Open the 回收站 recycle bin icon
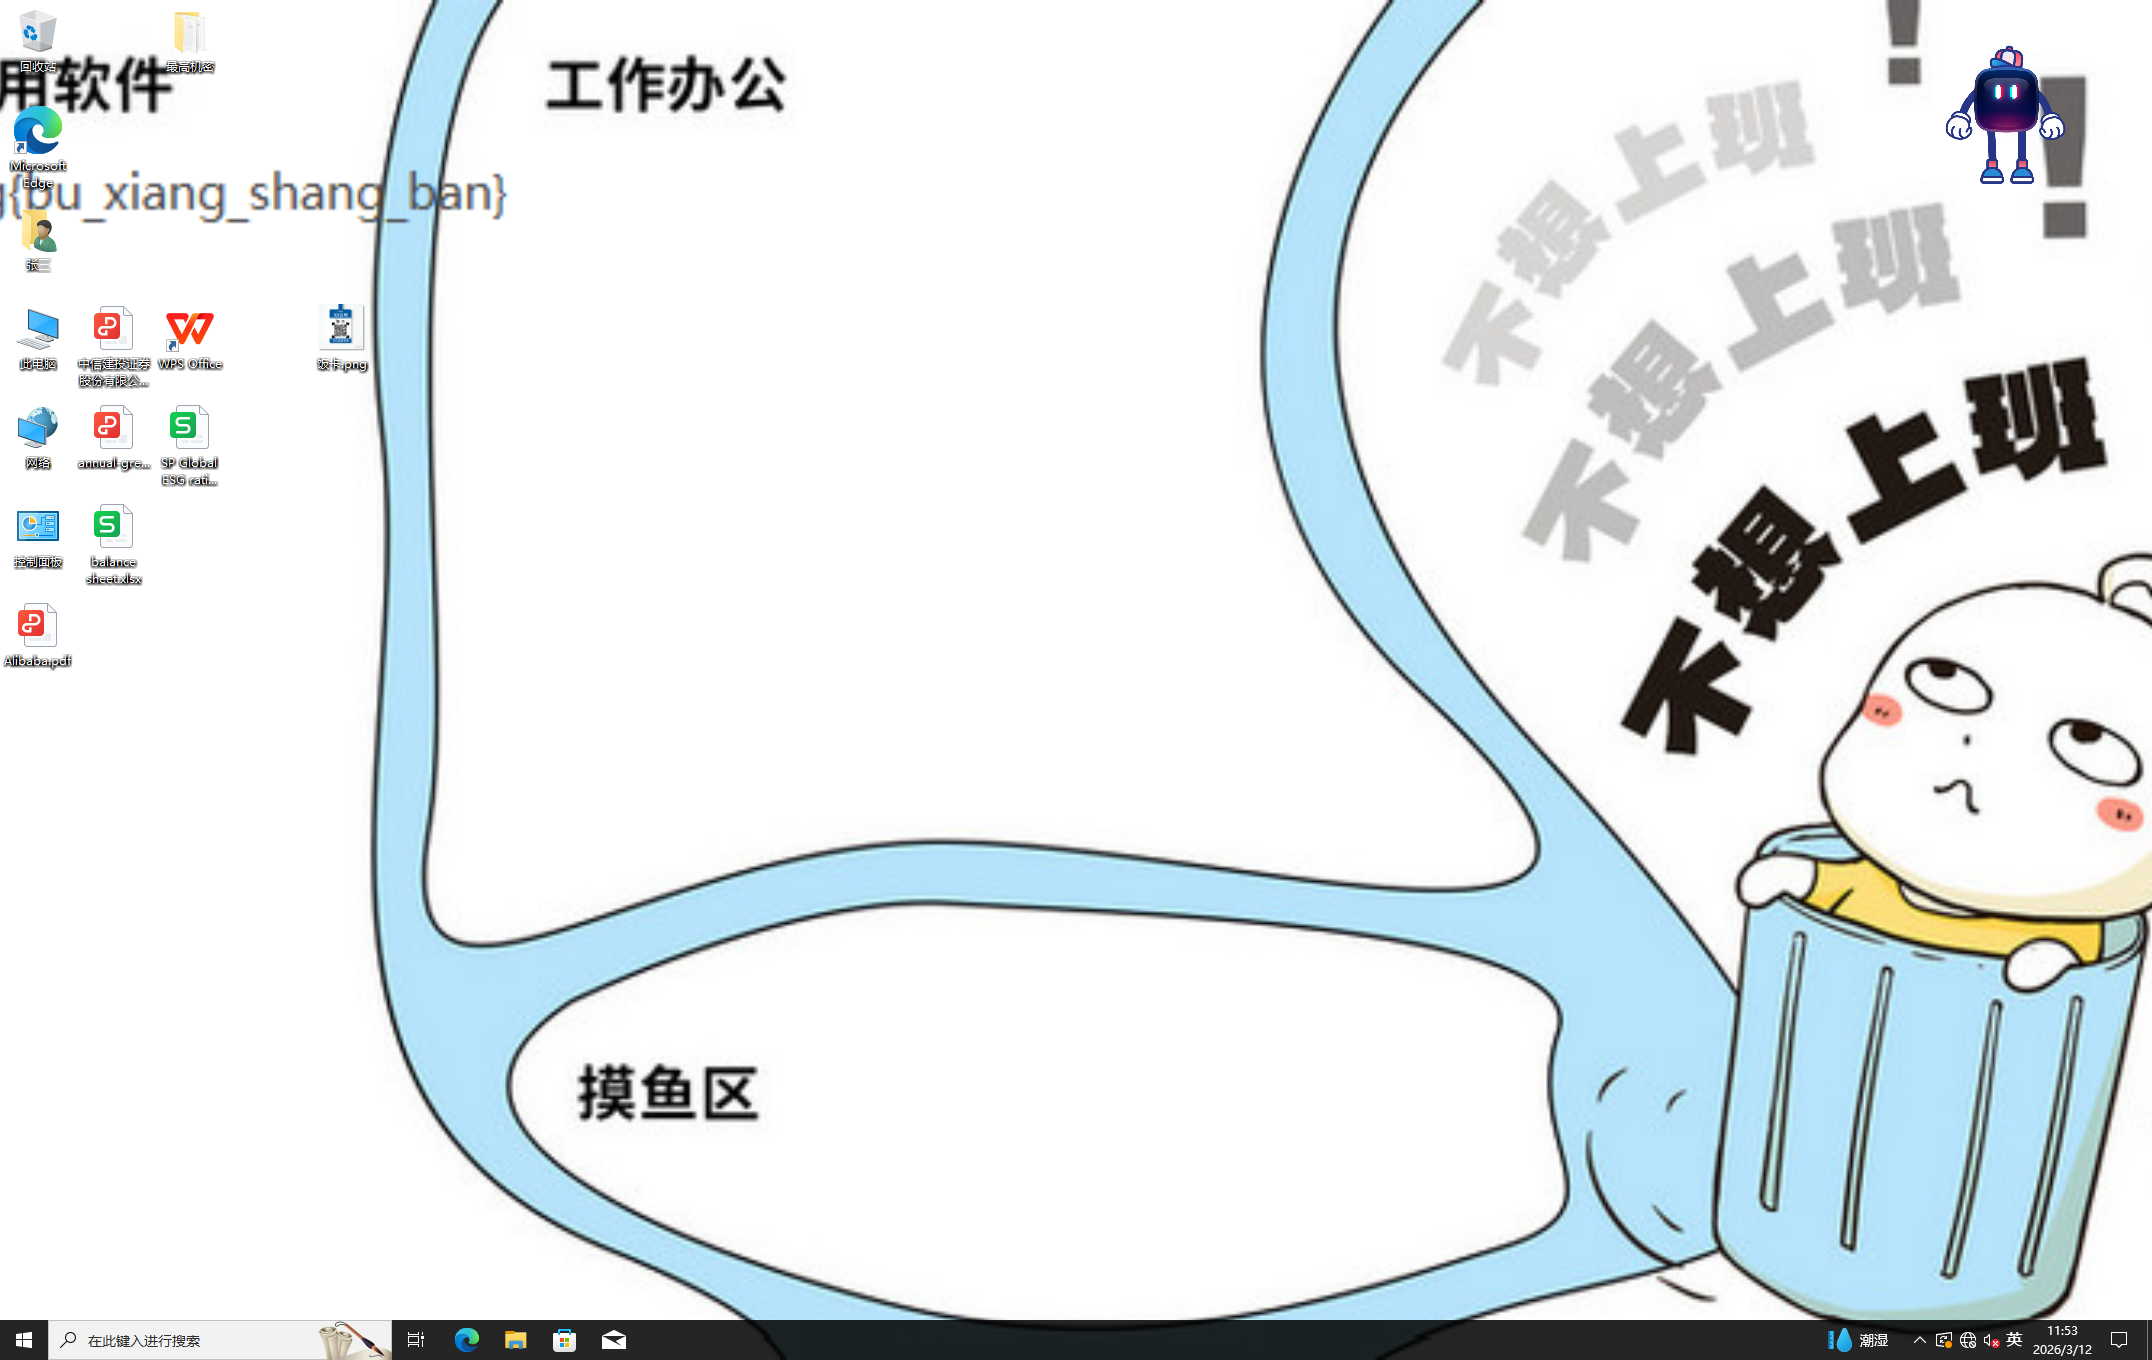The width and height of the screenshot is (2152, 1360). [37, 38]
